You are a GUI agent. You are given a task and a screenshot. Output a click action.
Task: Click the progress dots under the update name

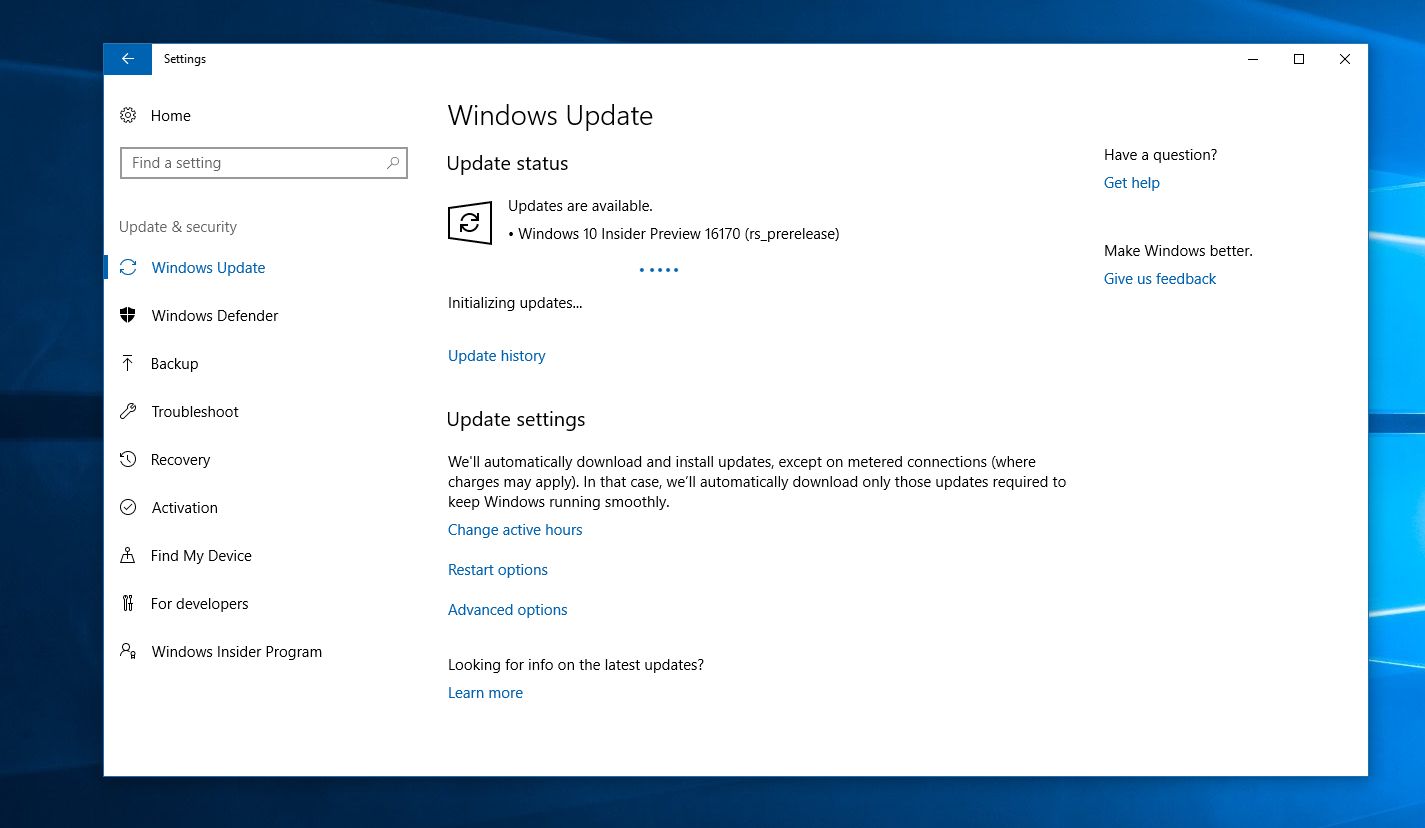[x=659, y=270]
